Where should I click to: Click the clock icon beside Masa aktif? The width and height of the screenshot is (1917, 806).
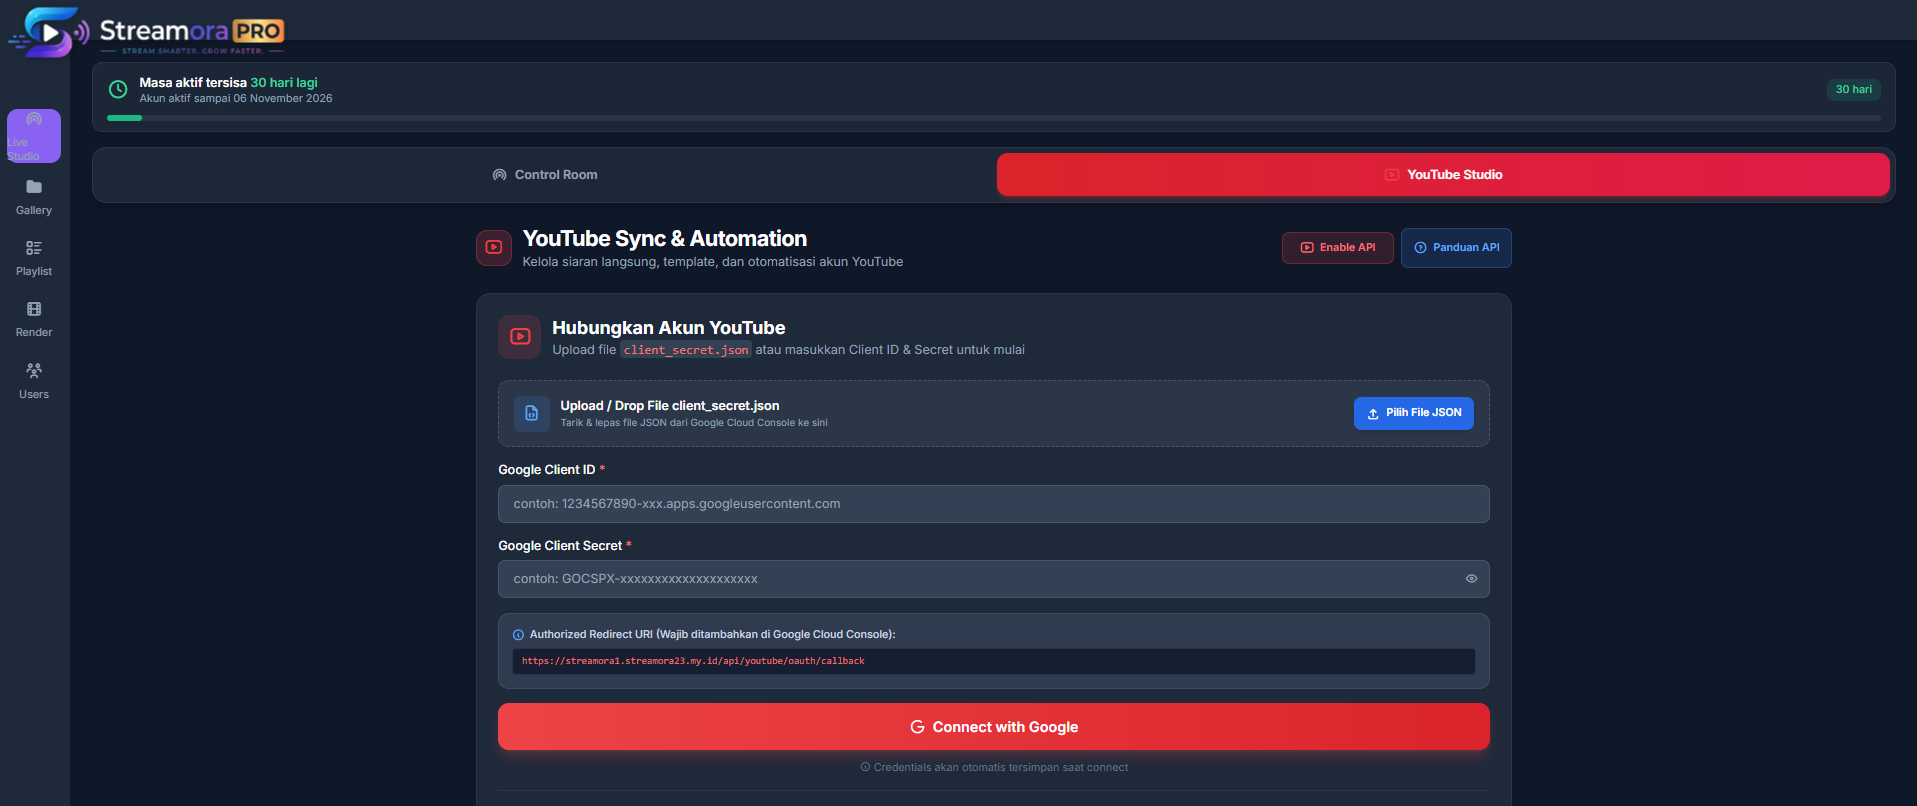118,90
